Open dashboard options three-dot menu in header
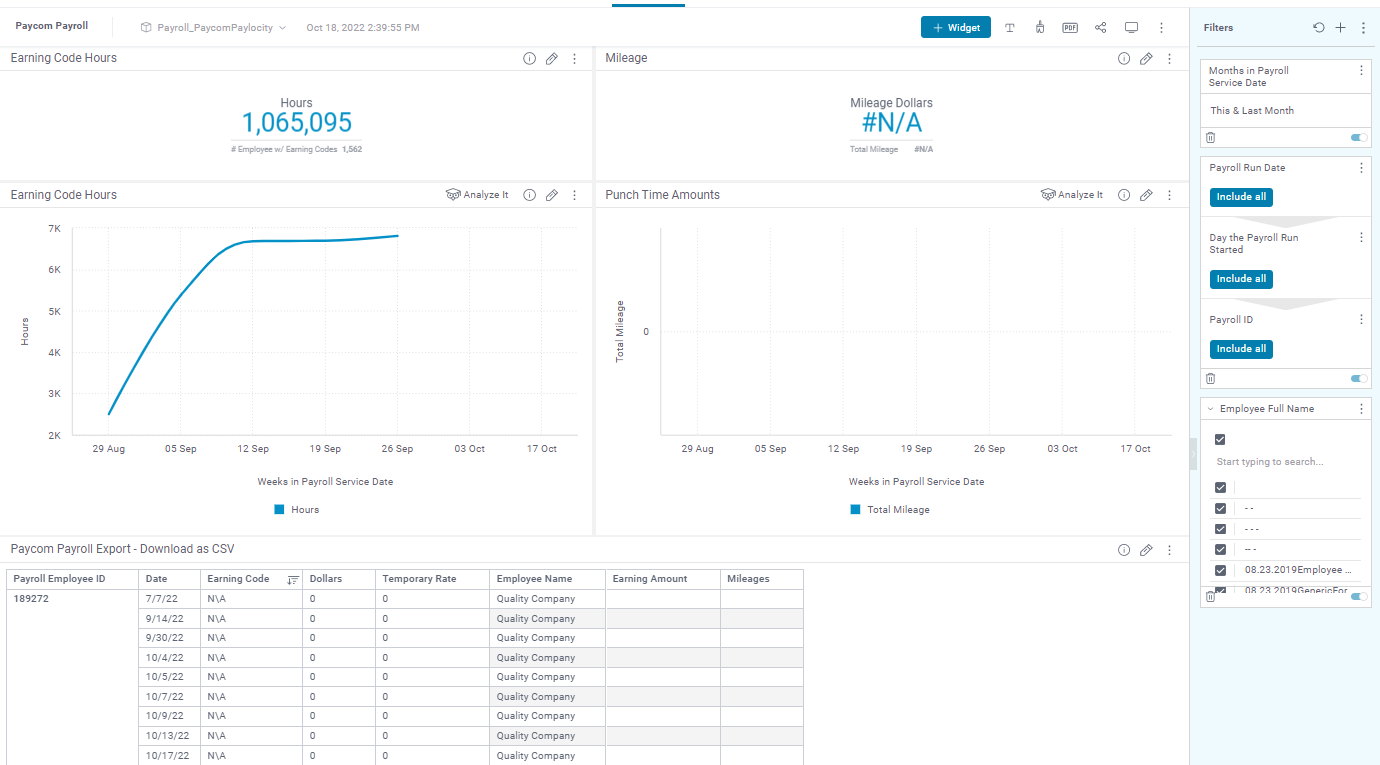1380x765 pixels. [x=1161, y=28]
